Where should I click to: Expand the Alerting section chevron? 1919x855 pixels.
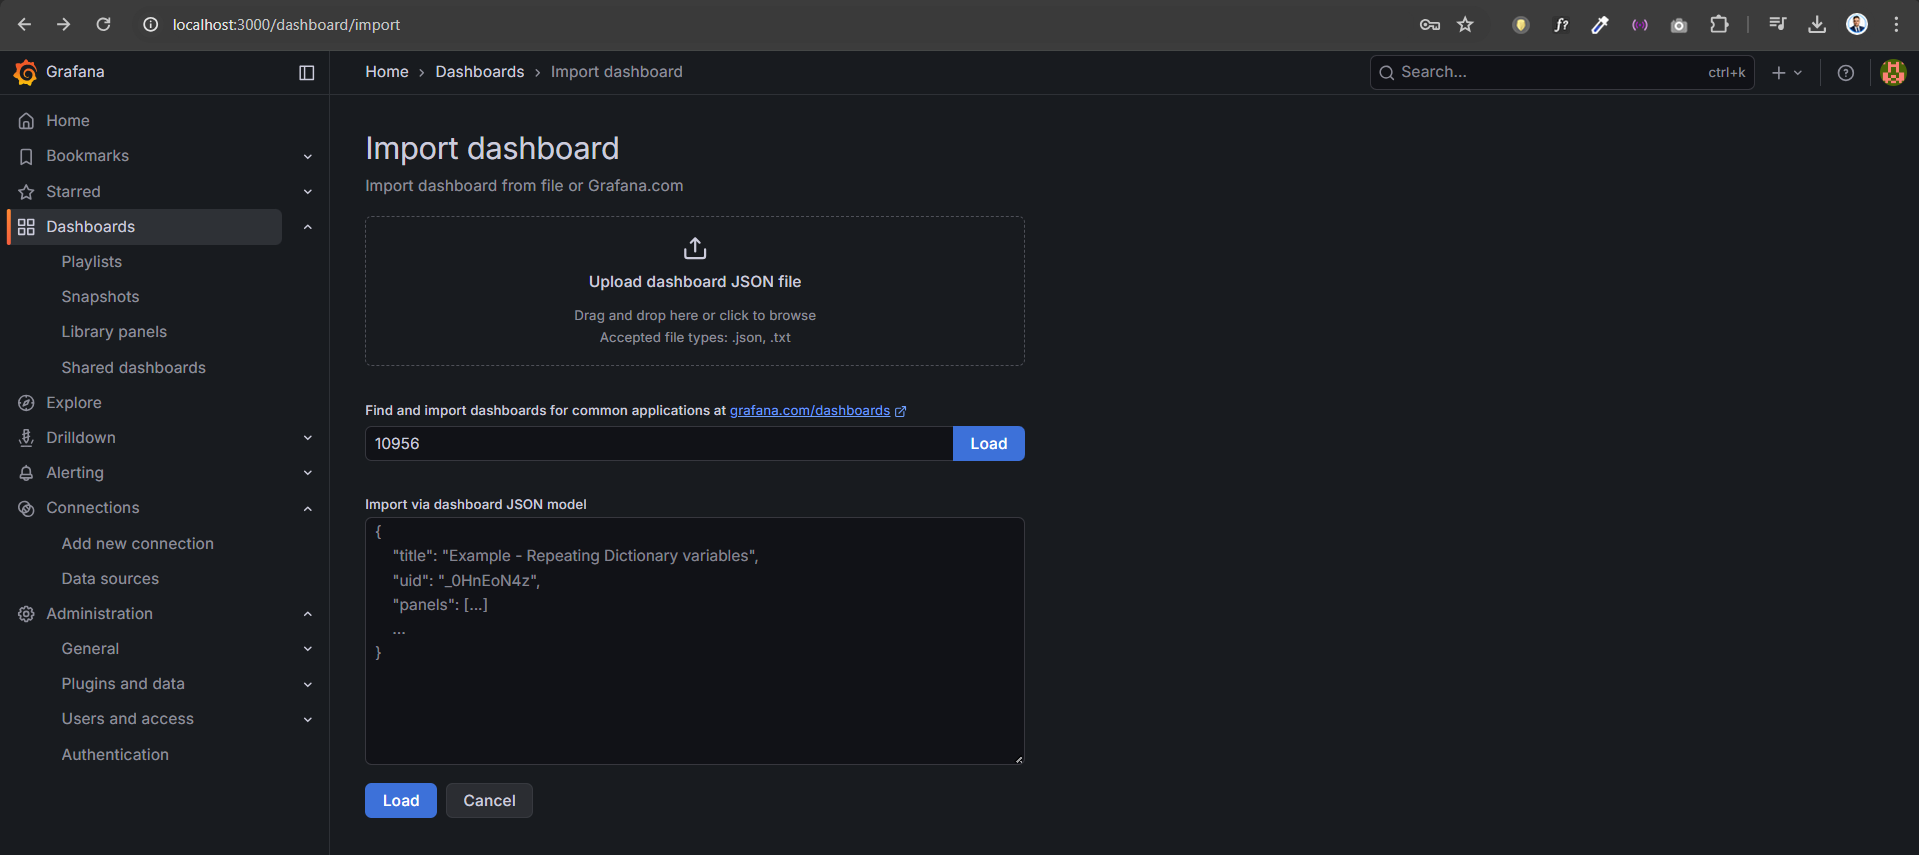(308, 473)
